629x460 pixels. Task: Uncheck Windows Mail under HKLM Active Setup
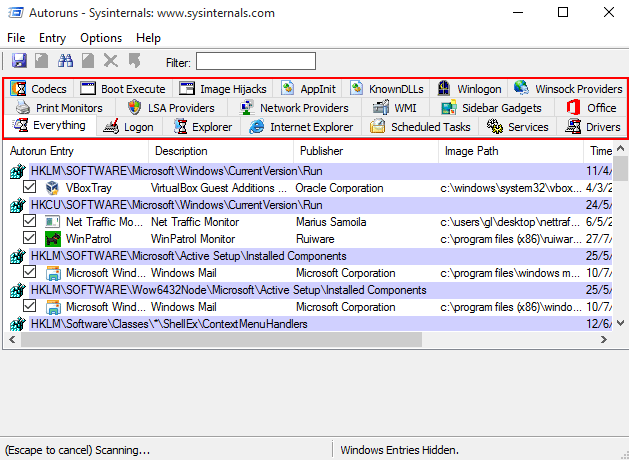point(30,272)
